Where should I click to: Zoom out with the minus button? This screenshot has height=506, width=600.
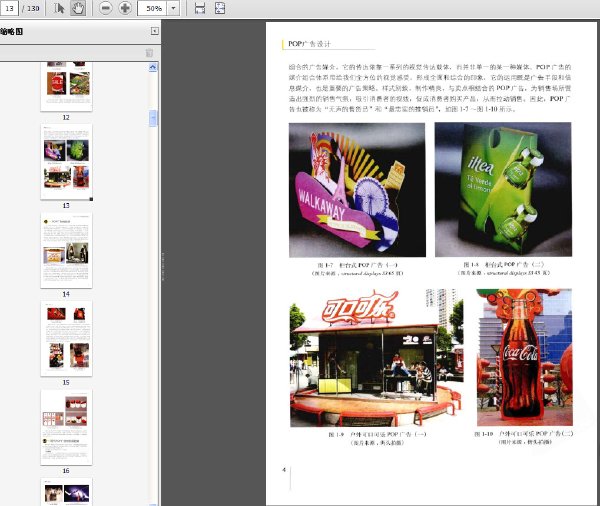coord(106,8)
